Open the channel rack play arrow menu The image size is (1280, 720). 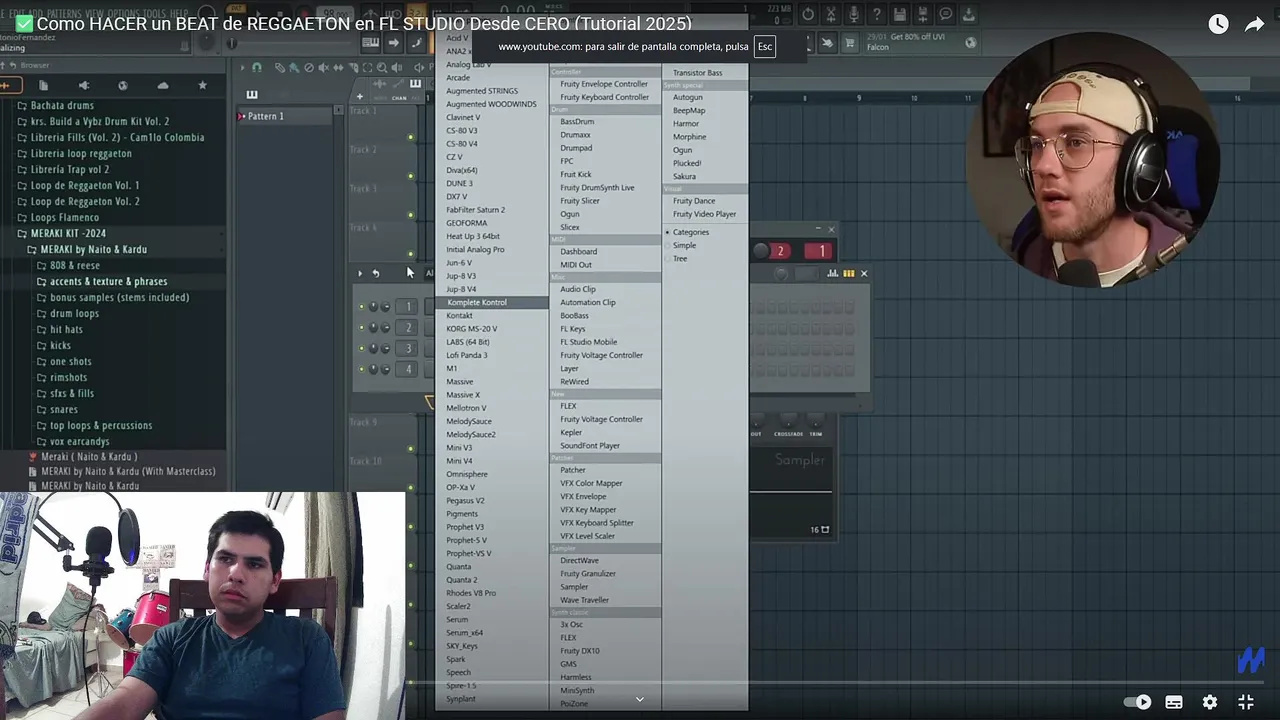[360, 273]
